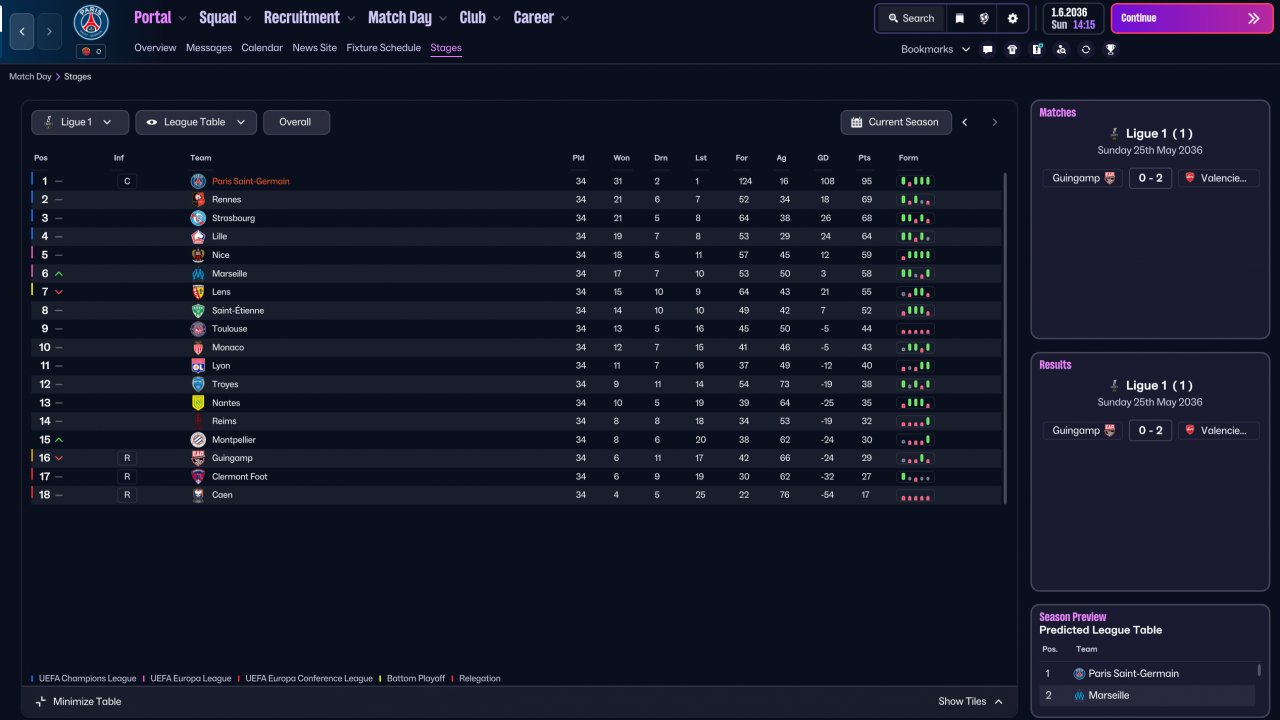Open the Match Day breadcrumb link

pyautogui.click(x=30, y=77)
